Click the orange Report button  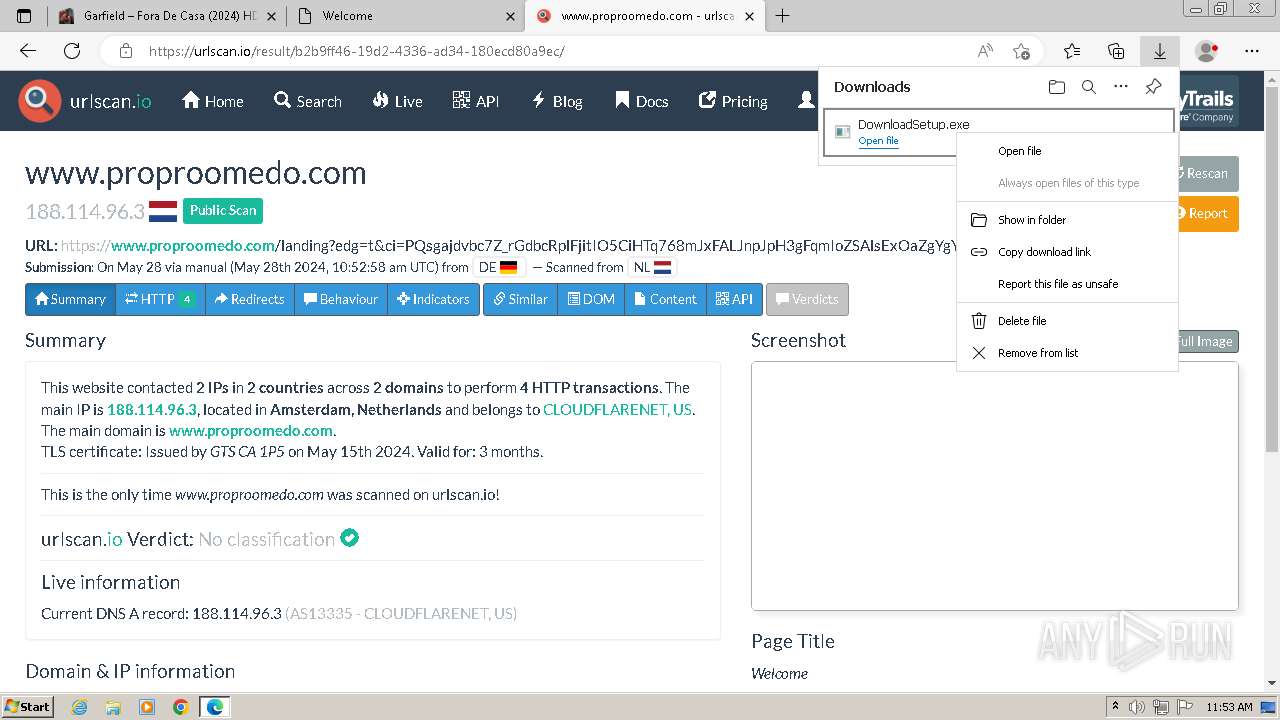1207,213
